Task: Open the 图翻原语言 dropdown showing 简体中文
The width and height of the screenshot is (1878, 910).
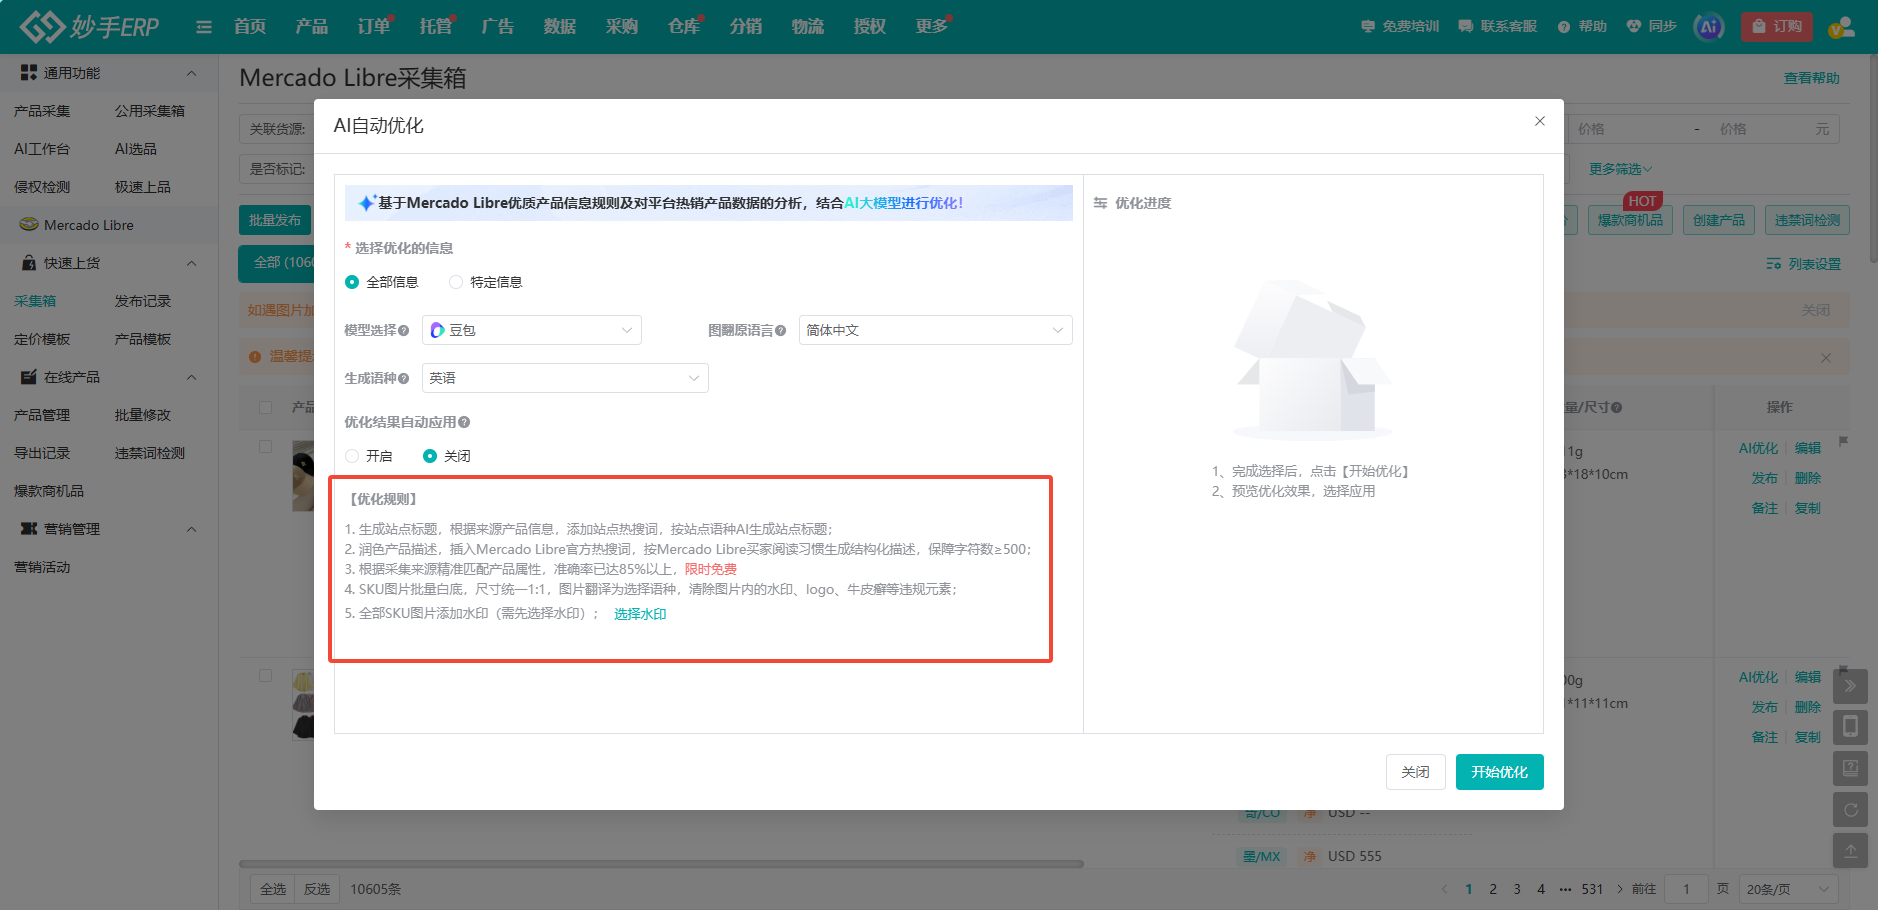Action: pyautogui.click(x=936, y=330)
